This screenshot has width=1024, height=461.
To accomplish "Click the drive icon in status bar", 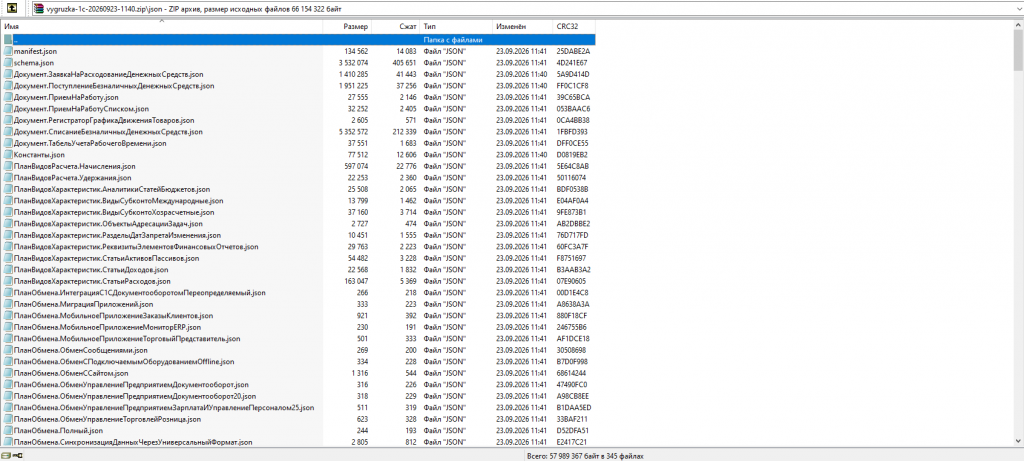I will (6, 455).
